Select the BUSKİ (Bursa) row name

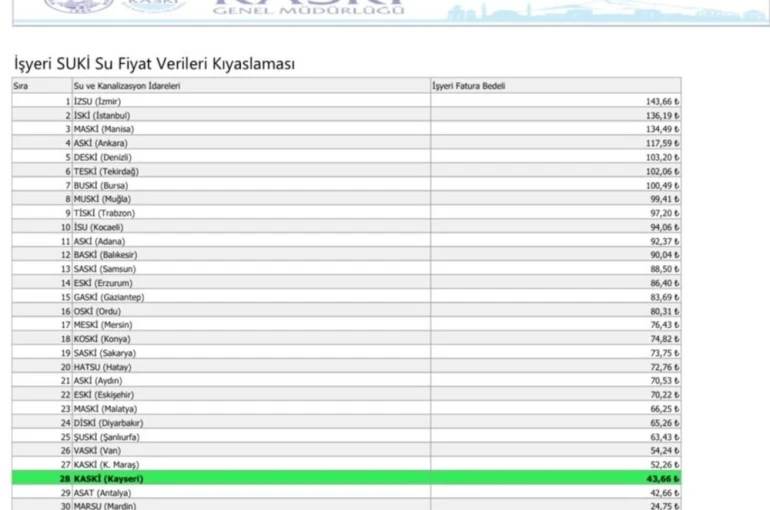click(100, 185)
